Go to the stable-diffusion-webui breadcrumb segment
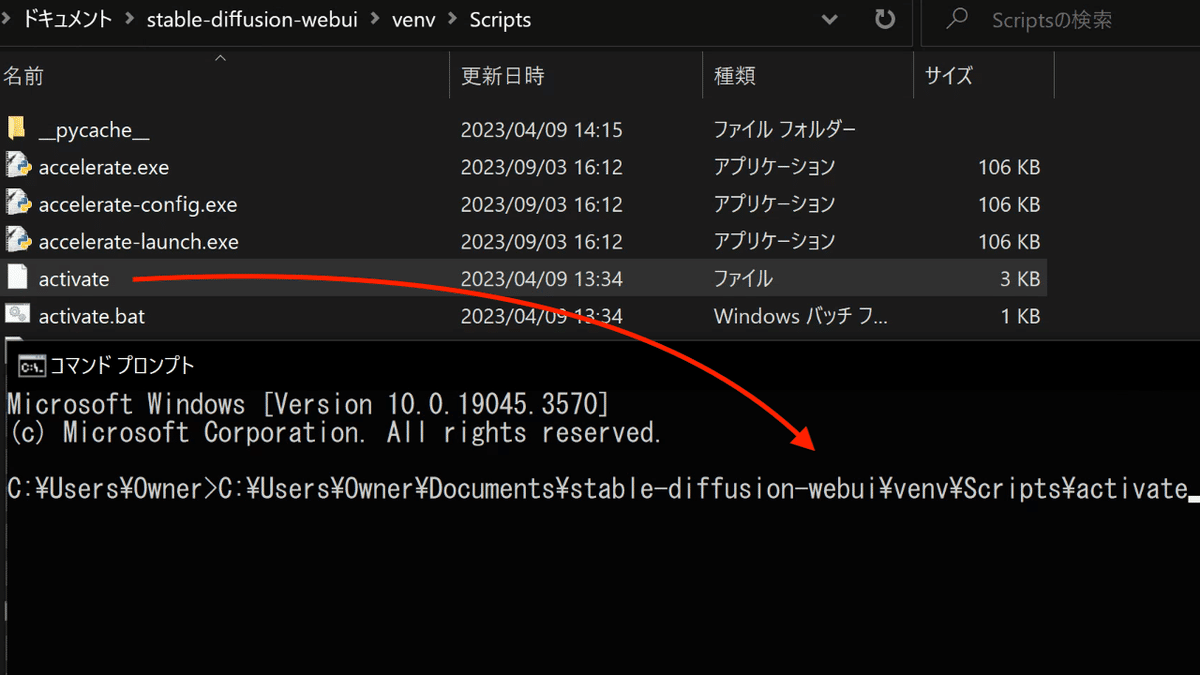 click(x=253, y=20)
